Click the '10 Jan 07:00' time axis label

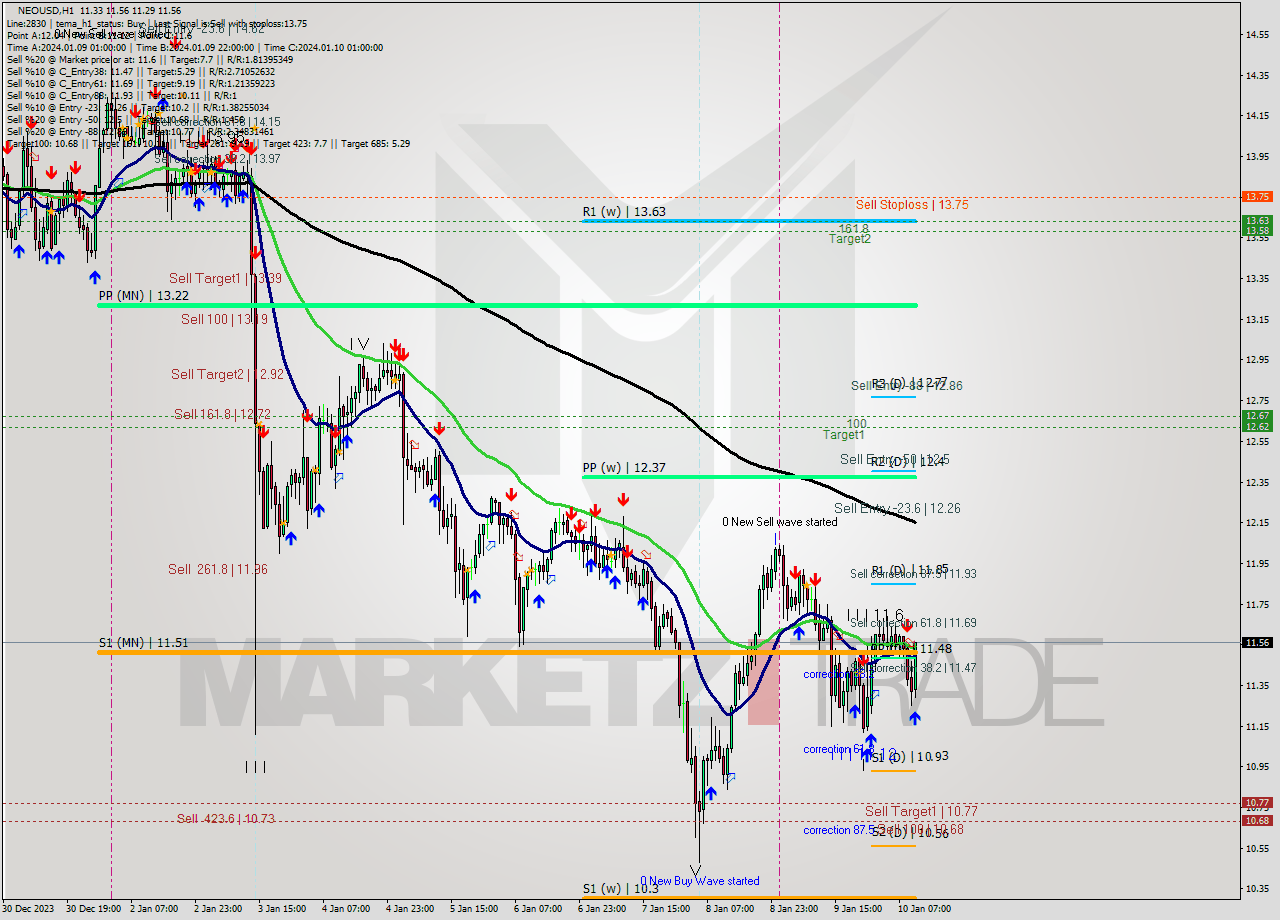point(924,909)
